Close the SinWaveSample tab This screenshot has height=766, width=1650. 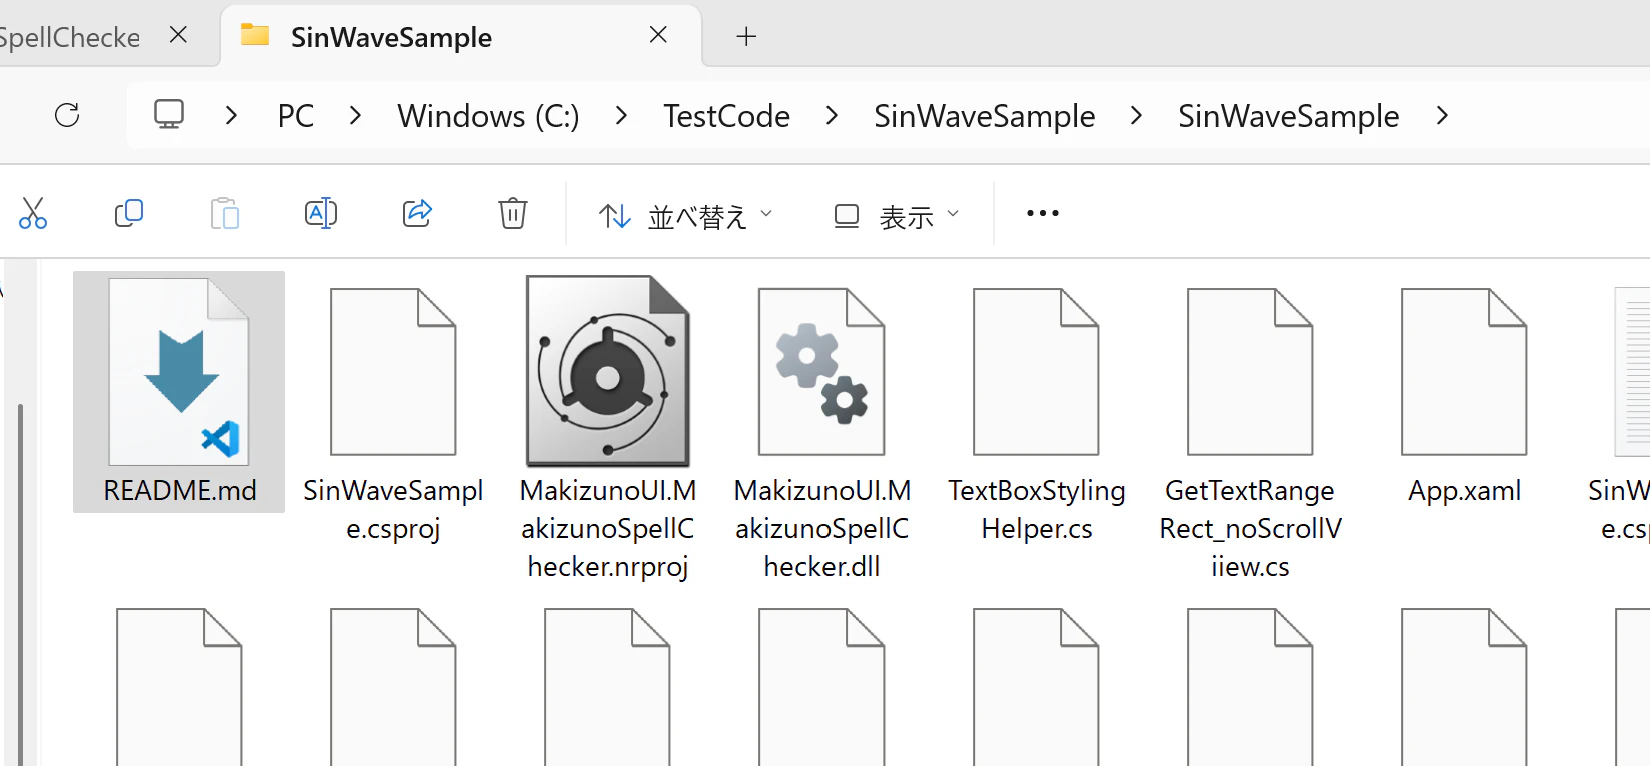(658, 35)
